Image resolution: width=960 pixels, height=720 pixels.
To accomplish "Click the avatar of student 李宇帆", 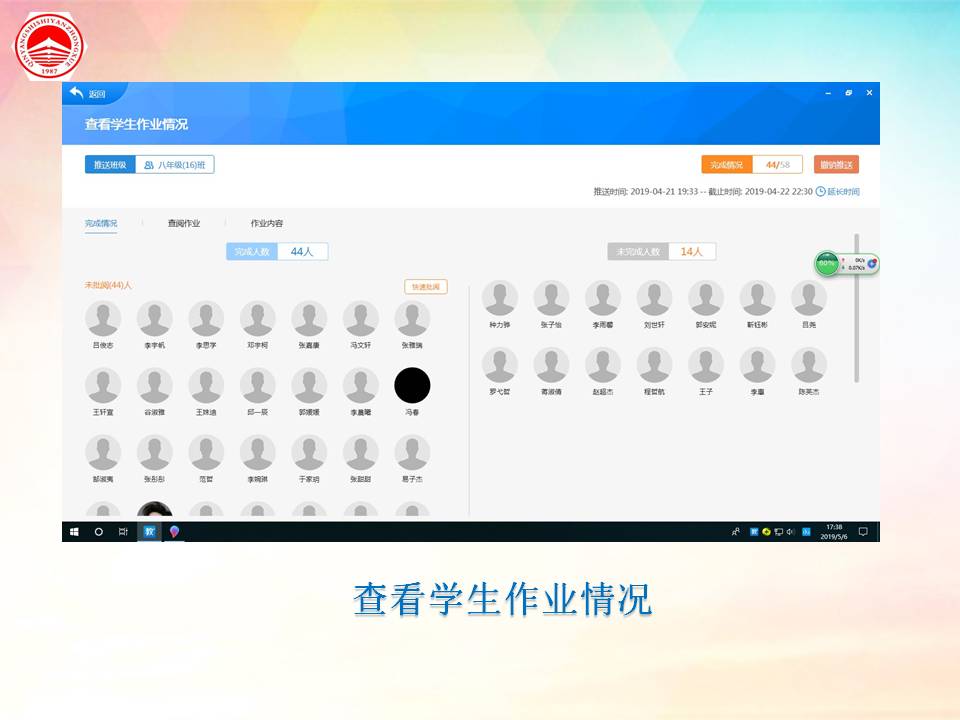I will [x=155, y=319].
